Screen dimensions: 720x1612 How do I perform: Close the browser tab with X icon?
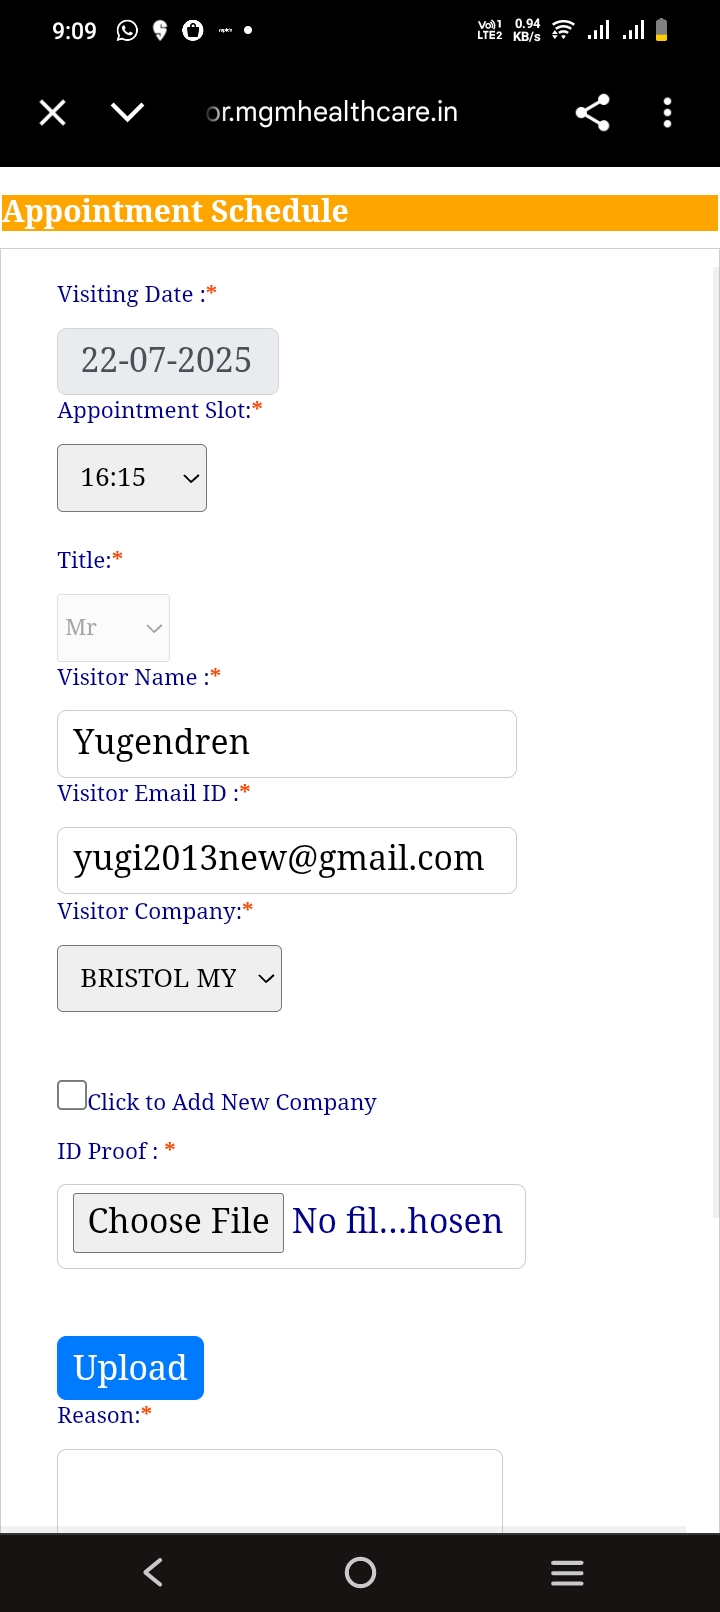coord(52,113)
